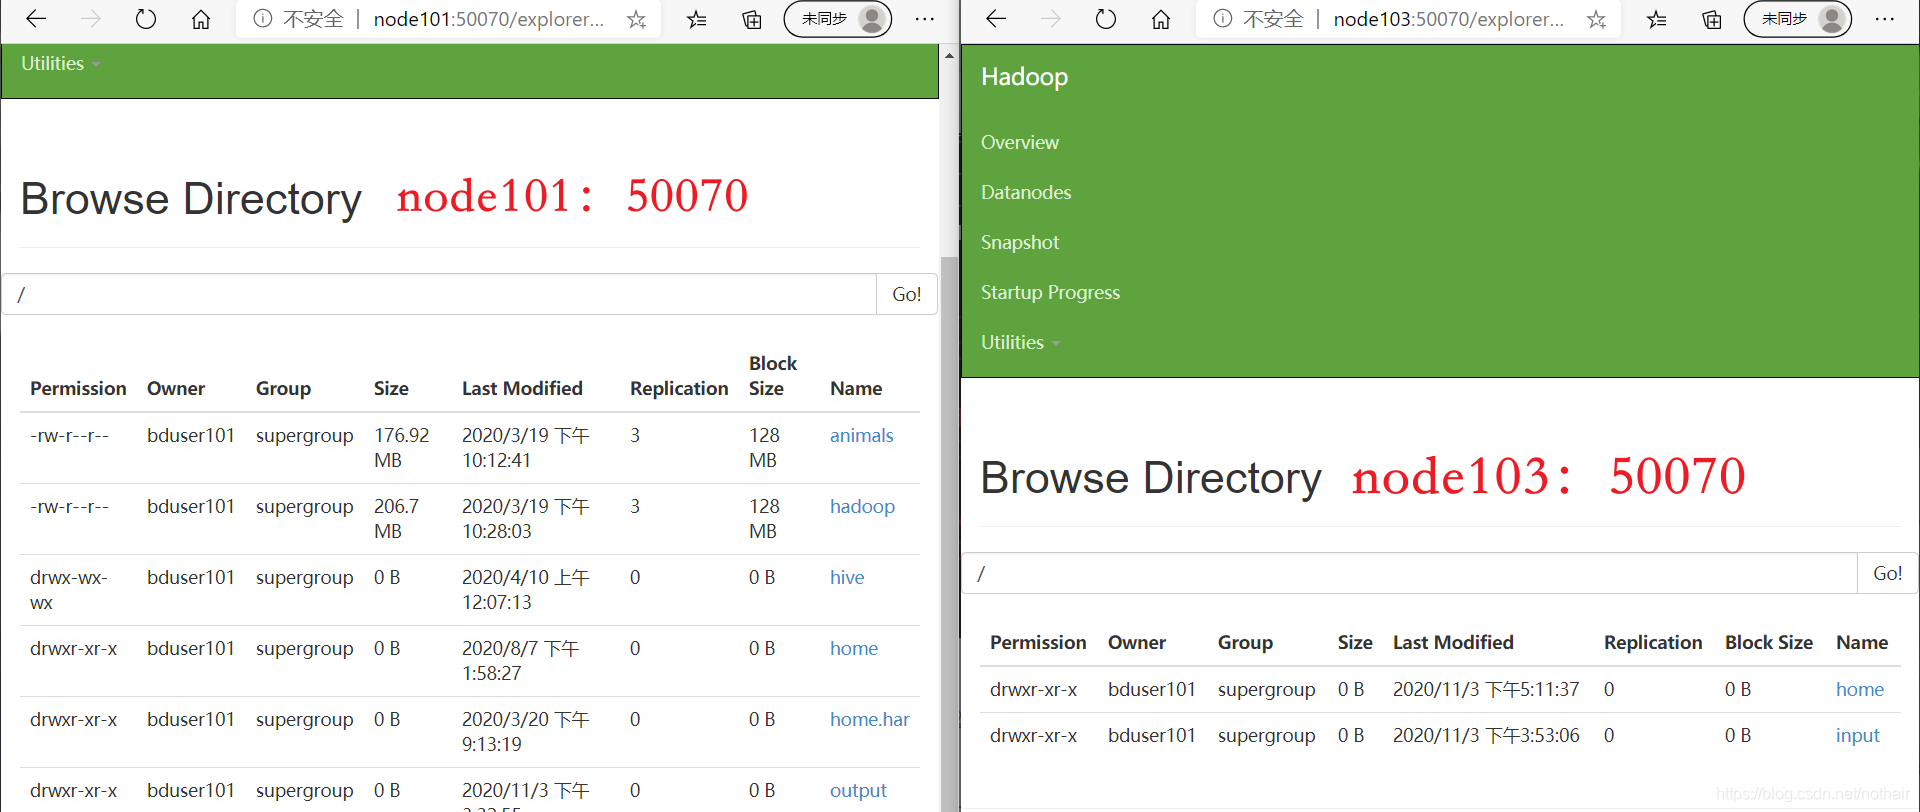Open favorites list in node103 browser window
Screen dimensions: 1920x812
coord(1657,19)
